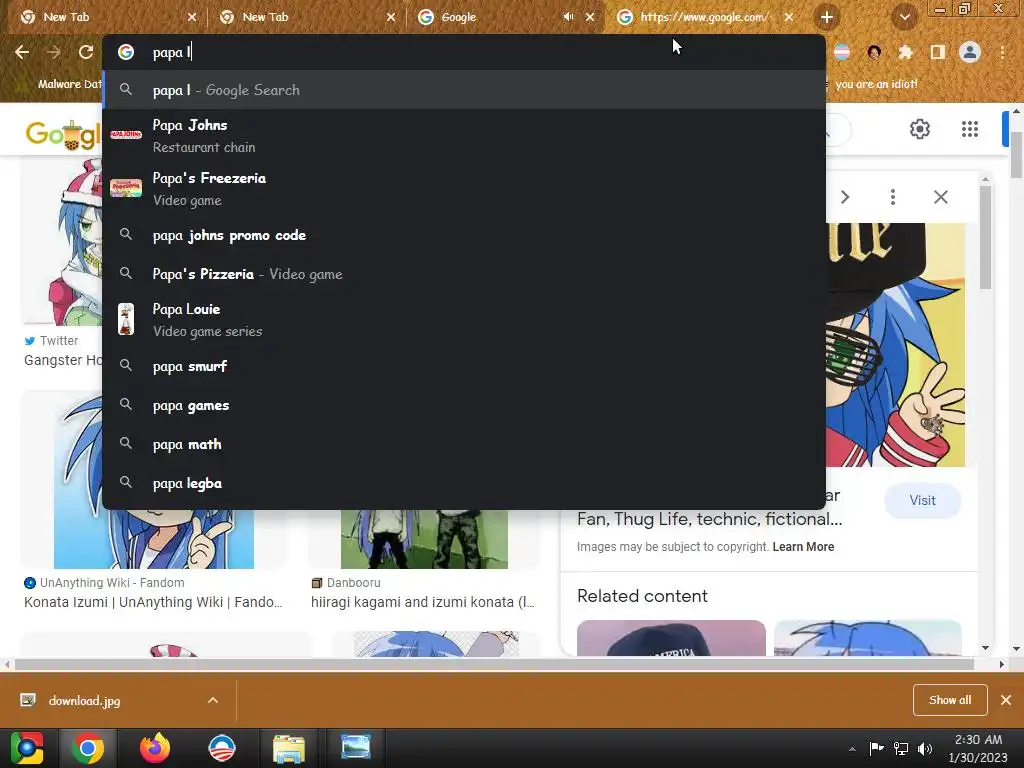This screenshot has width=1024, height=768.
Task: Select the 'papa smurf' suggestion
Action: [x=464, y=366]
